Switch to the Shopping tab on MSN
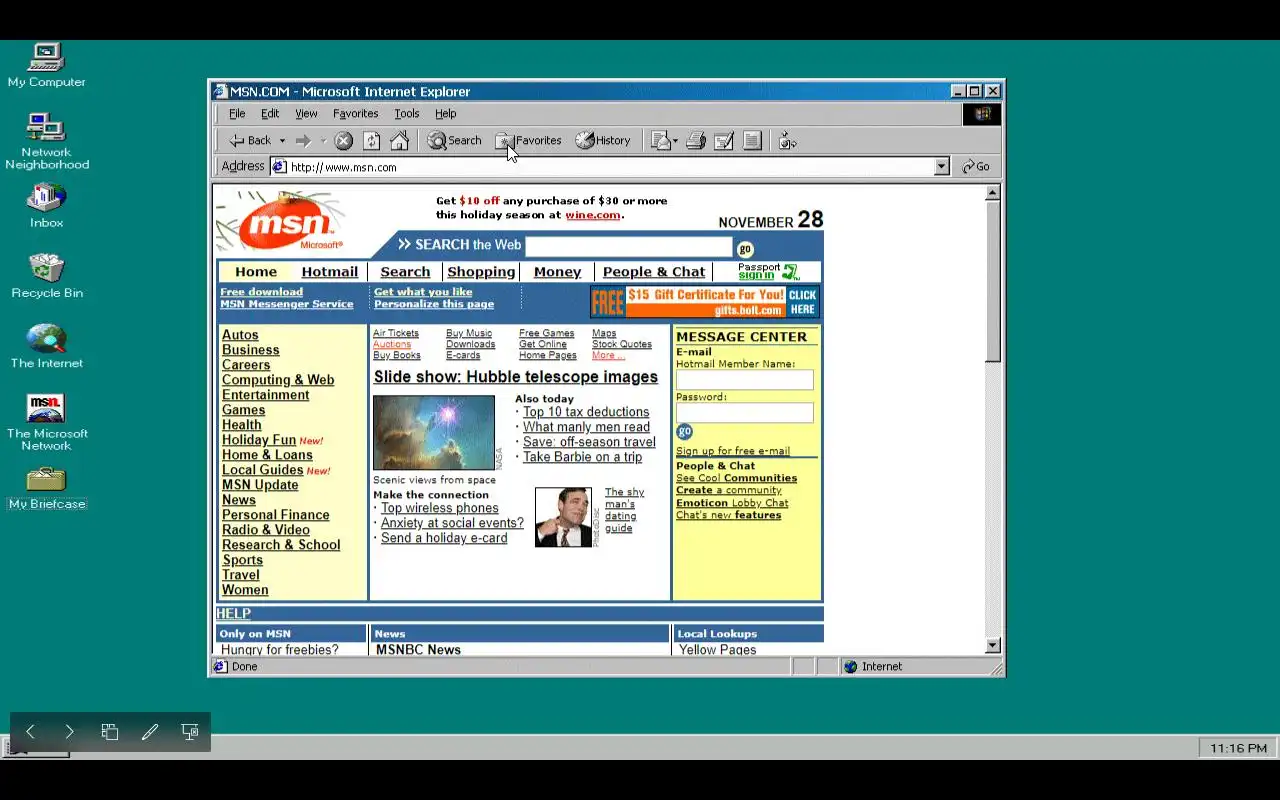1280x800 pixels. click(481, 272)
